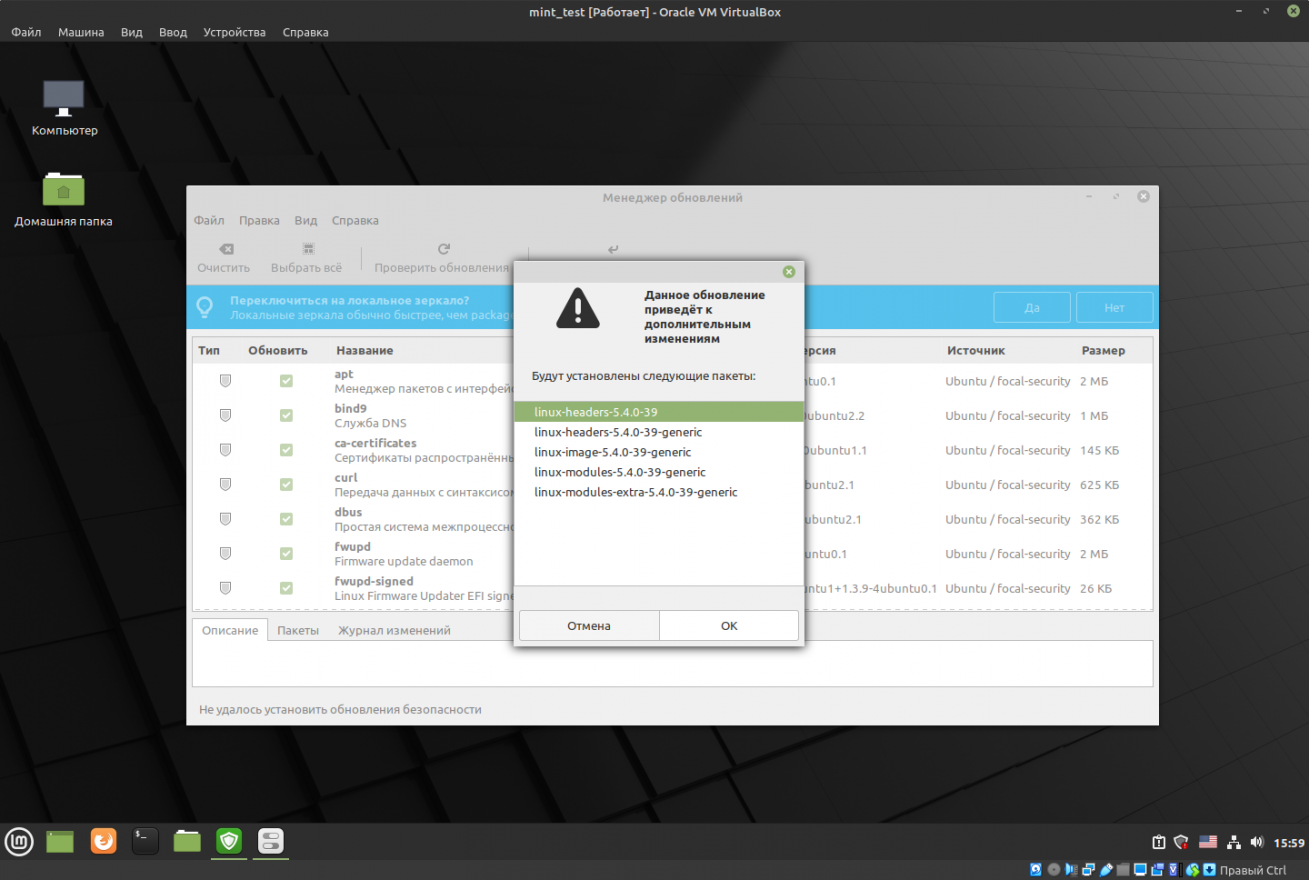1309x880 pixels.
Task: Click the lightbulb icon in the mirror banner
Action: (205, 307)
